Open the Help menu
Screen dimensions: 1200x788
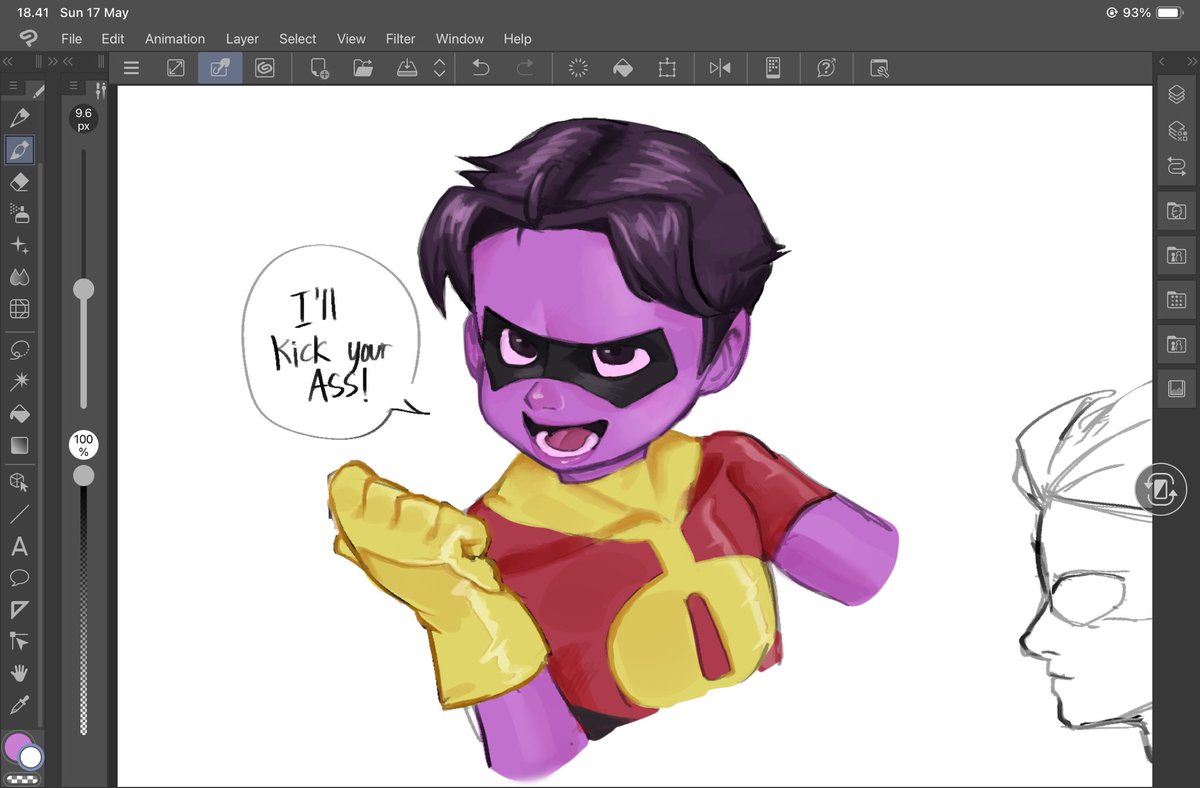(517, 39)
